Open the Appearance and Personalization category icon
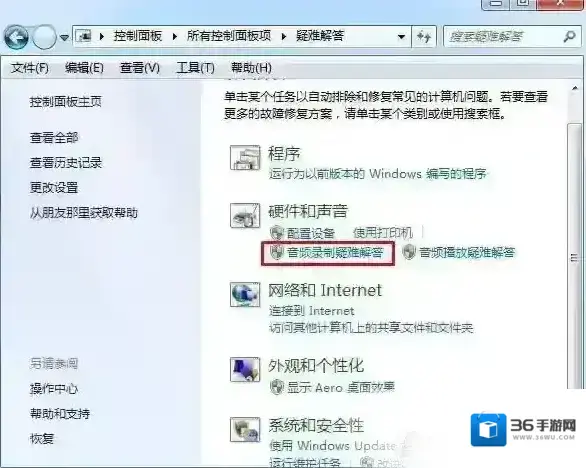 (245, 370)
